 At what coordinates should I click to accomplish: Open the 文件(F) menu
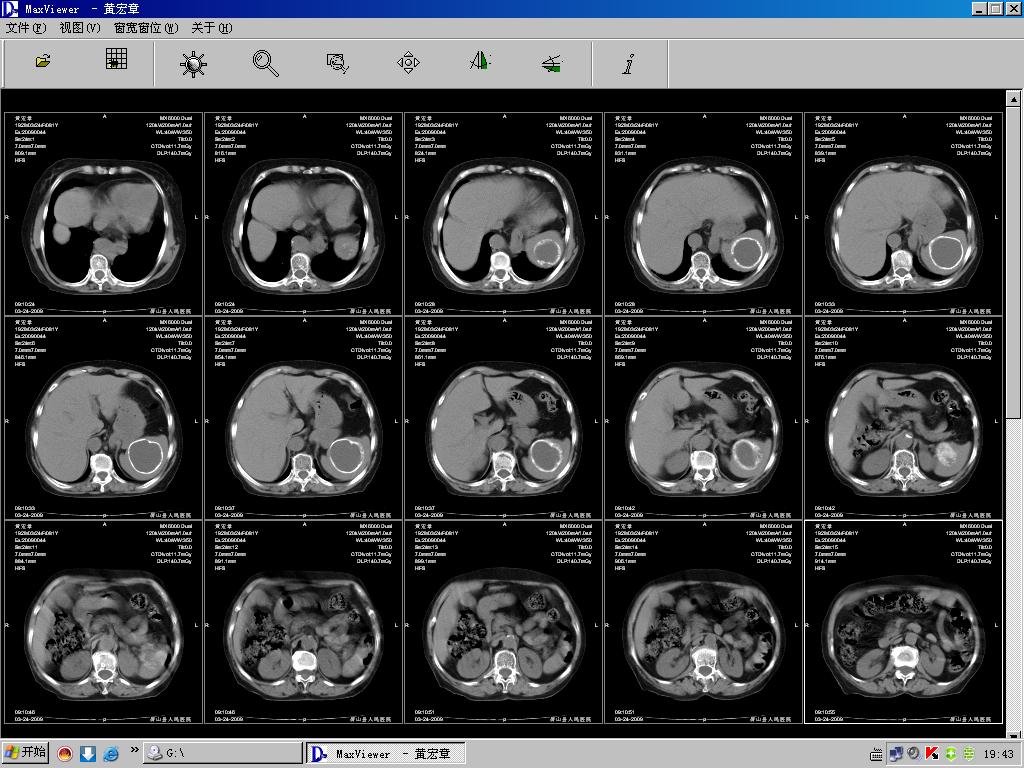(x=26, y=28)
